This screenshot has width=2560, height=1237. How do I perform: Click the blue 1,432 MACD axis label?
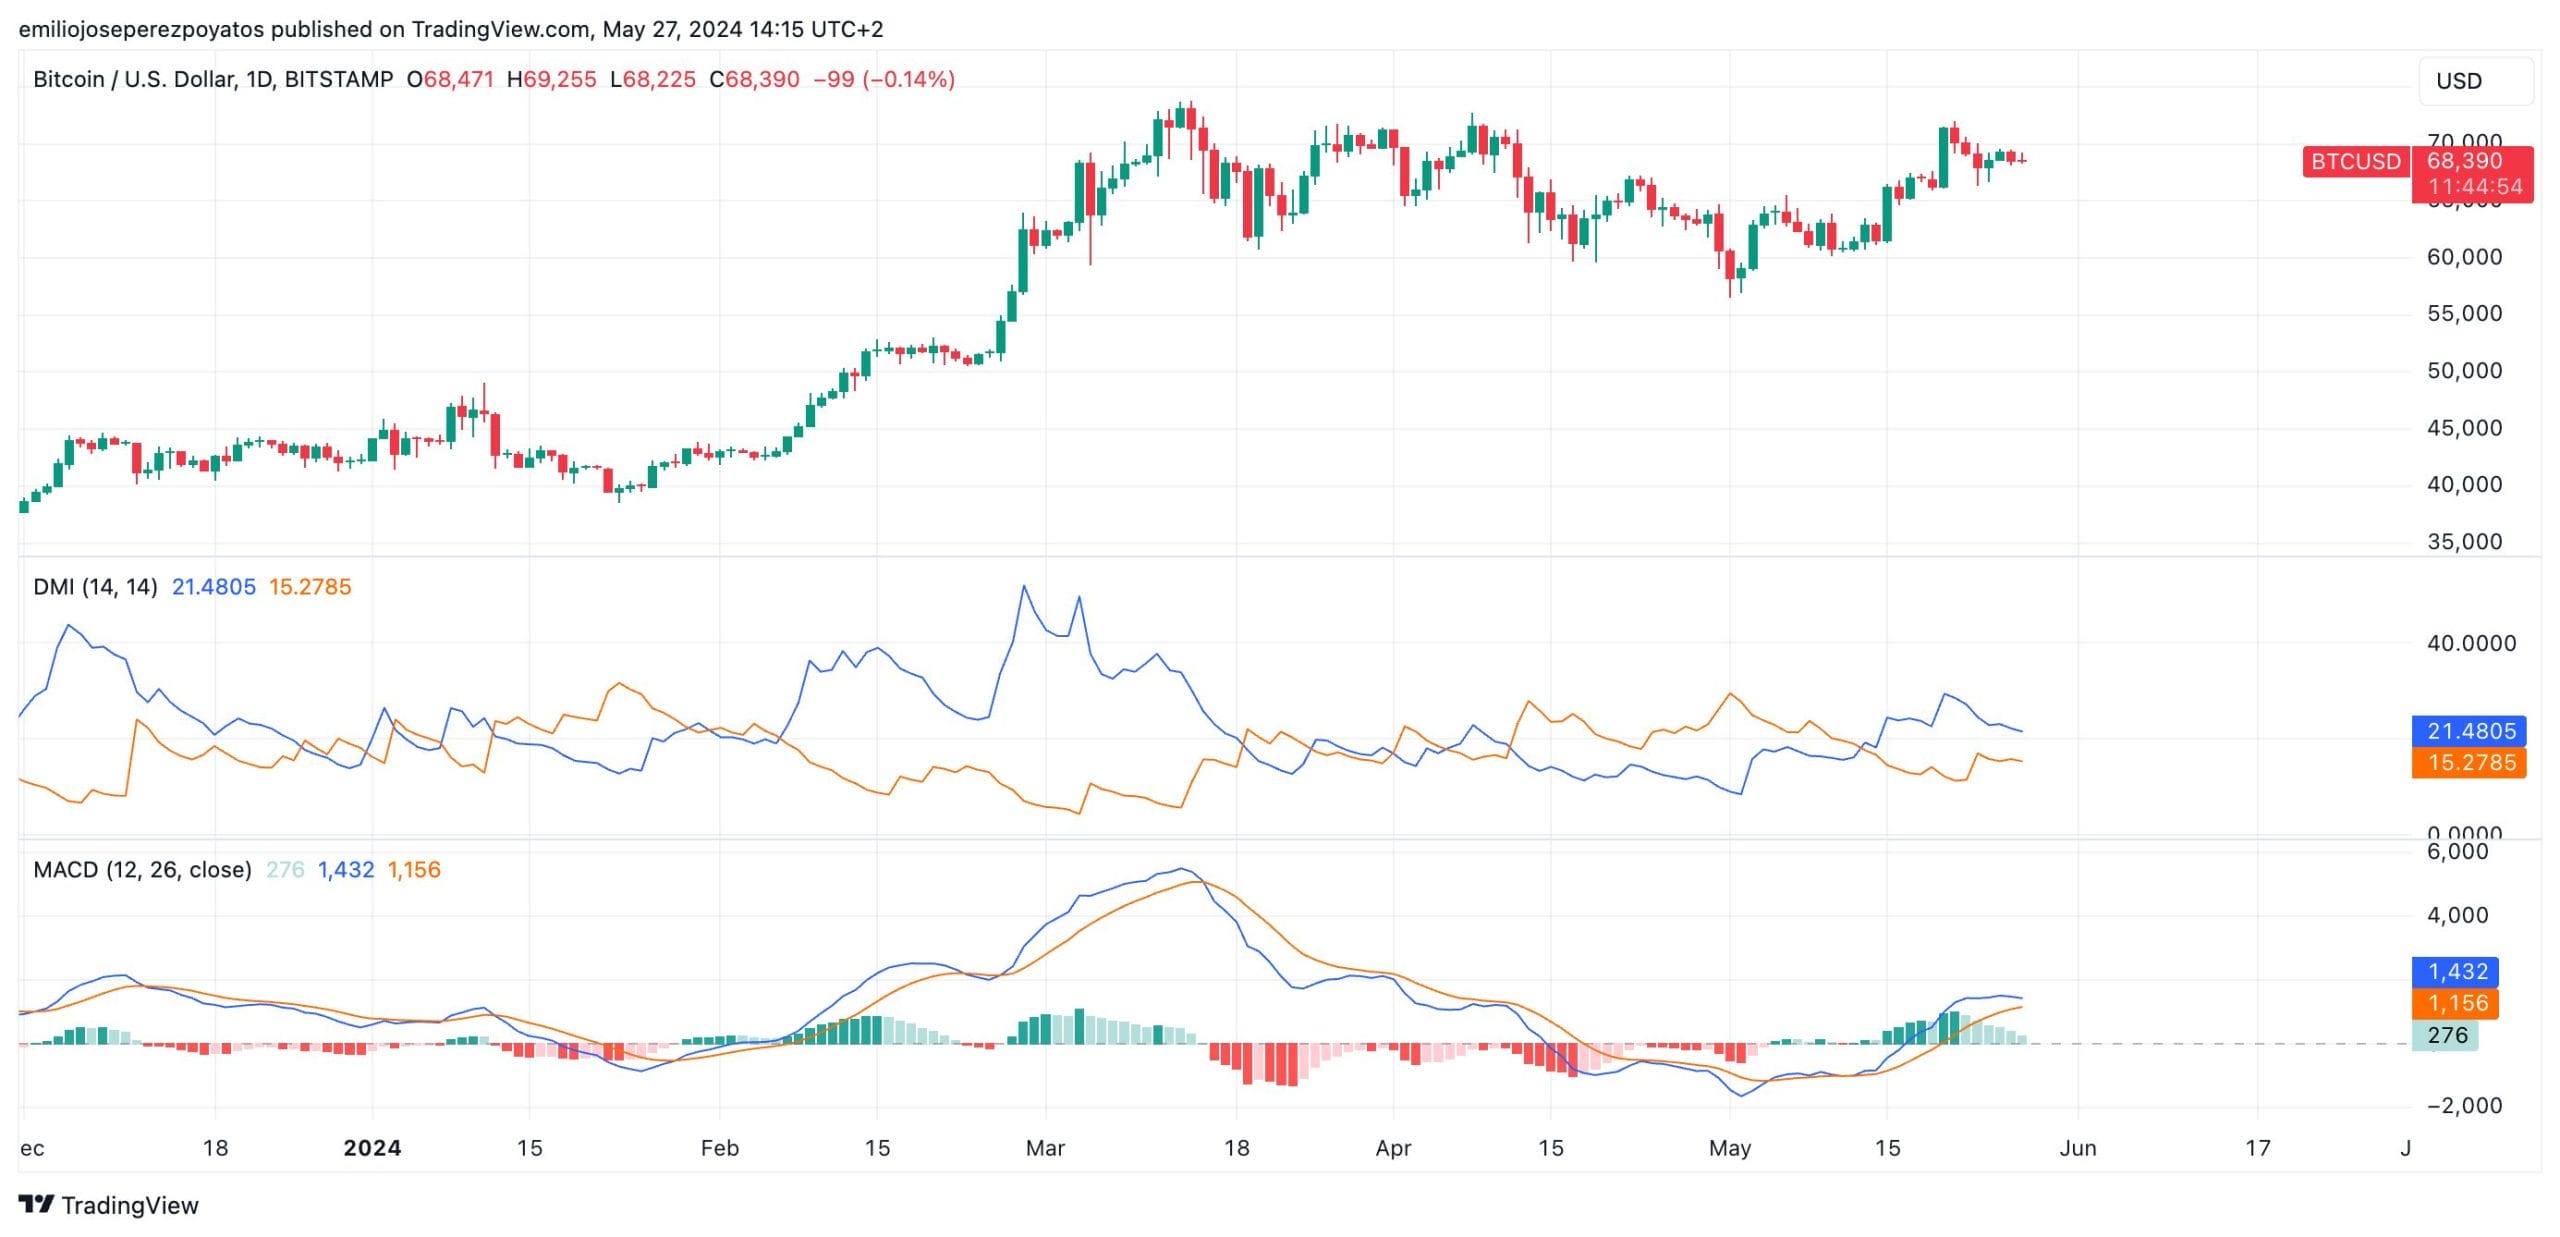click(2457, 971)
